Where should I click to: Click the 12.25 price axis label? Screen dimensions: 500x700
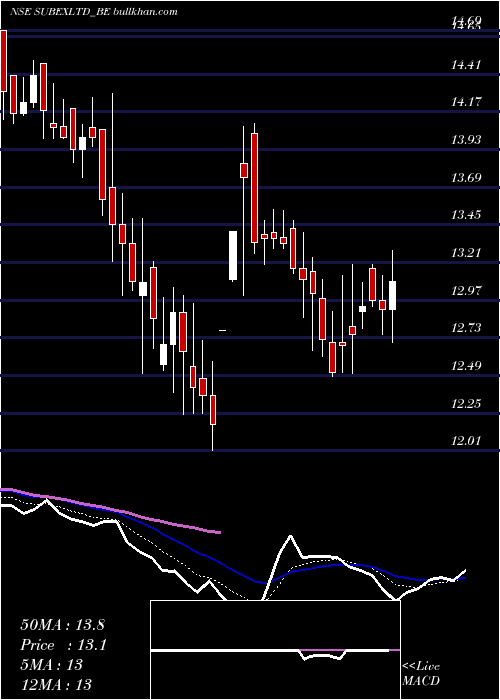(467, 404)
